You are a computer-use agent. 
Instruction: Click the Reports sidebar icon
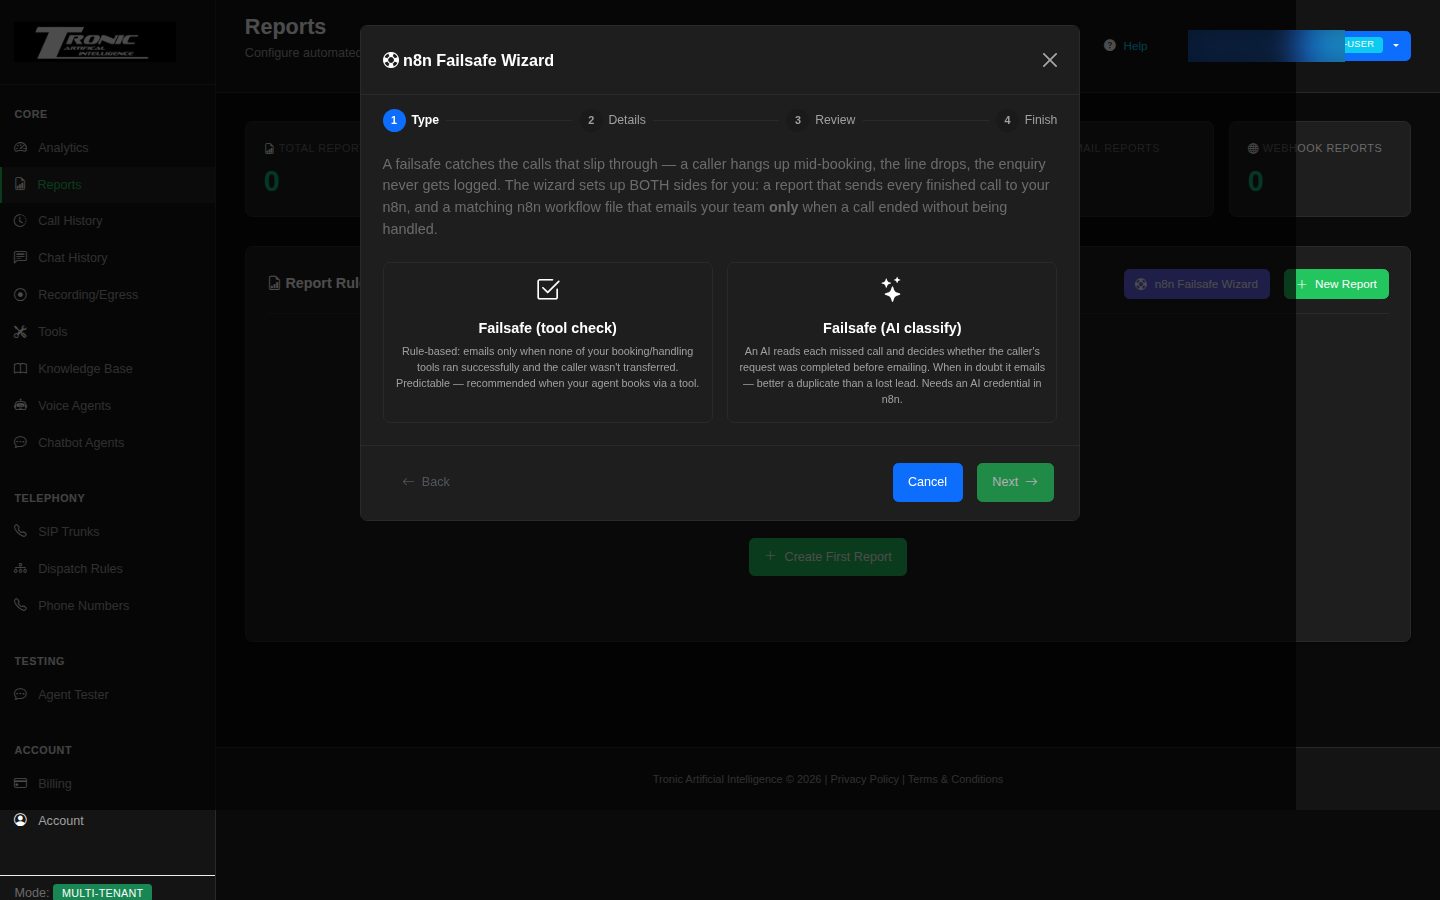20,185
